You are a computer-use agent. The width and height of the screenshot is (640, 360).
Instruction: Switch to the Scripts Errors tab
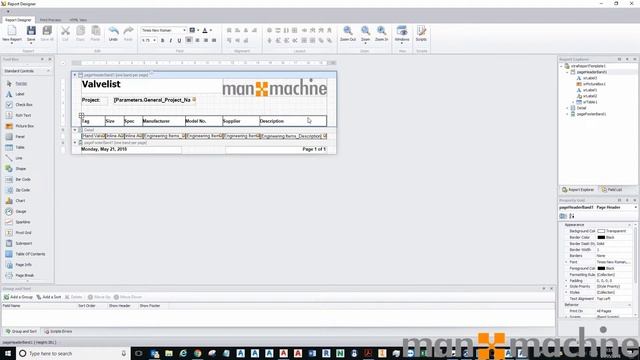point(58,331)
